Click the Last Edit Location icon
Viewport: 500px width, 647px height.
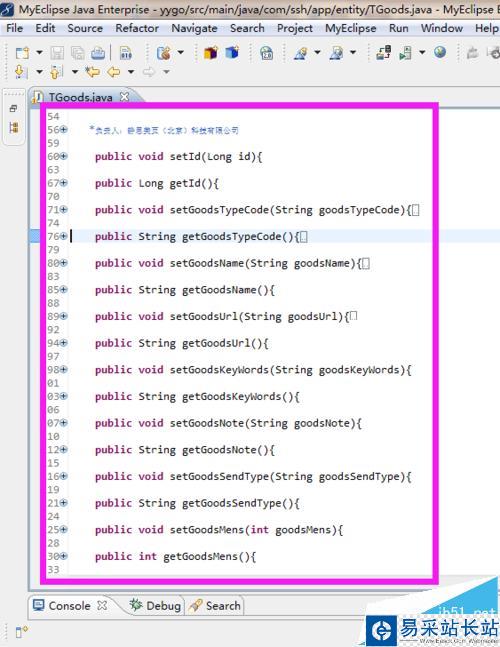[93, 72]
